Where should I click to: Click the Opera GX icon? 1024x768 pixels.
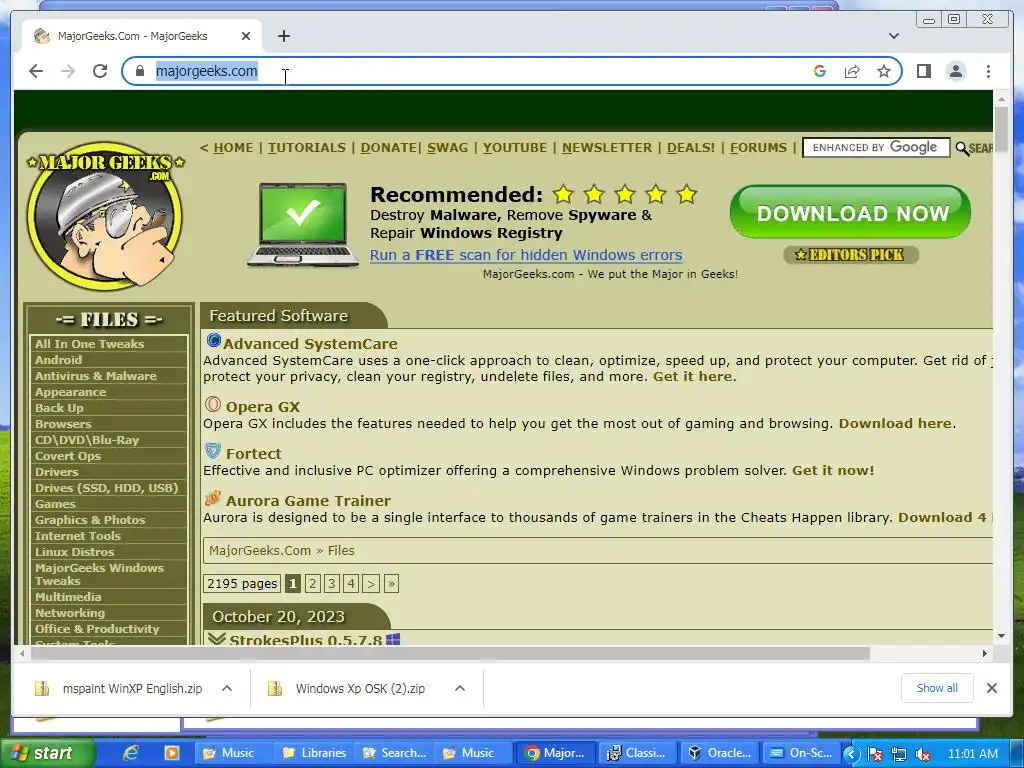213,404
